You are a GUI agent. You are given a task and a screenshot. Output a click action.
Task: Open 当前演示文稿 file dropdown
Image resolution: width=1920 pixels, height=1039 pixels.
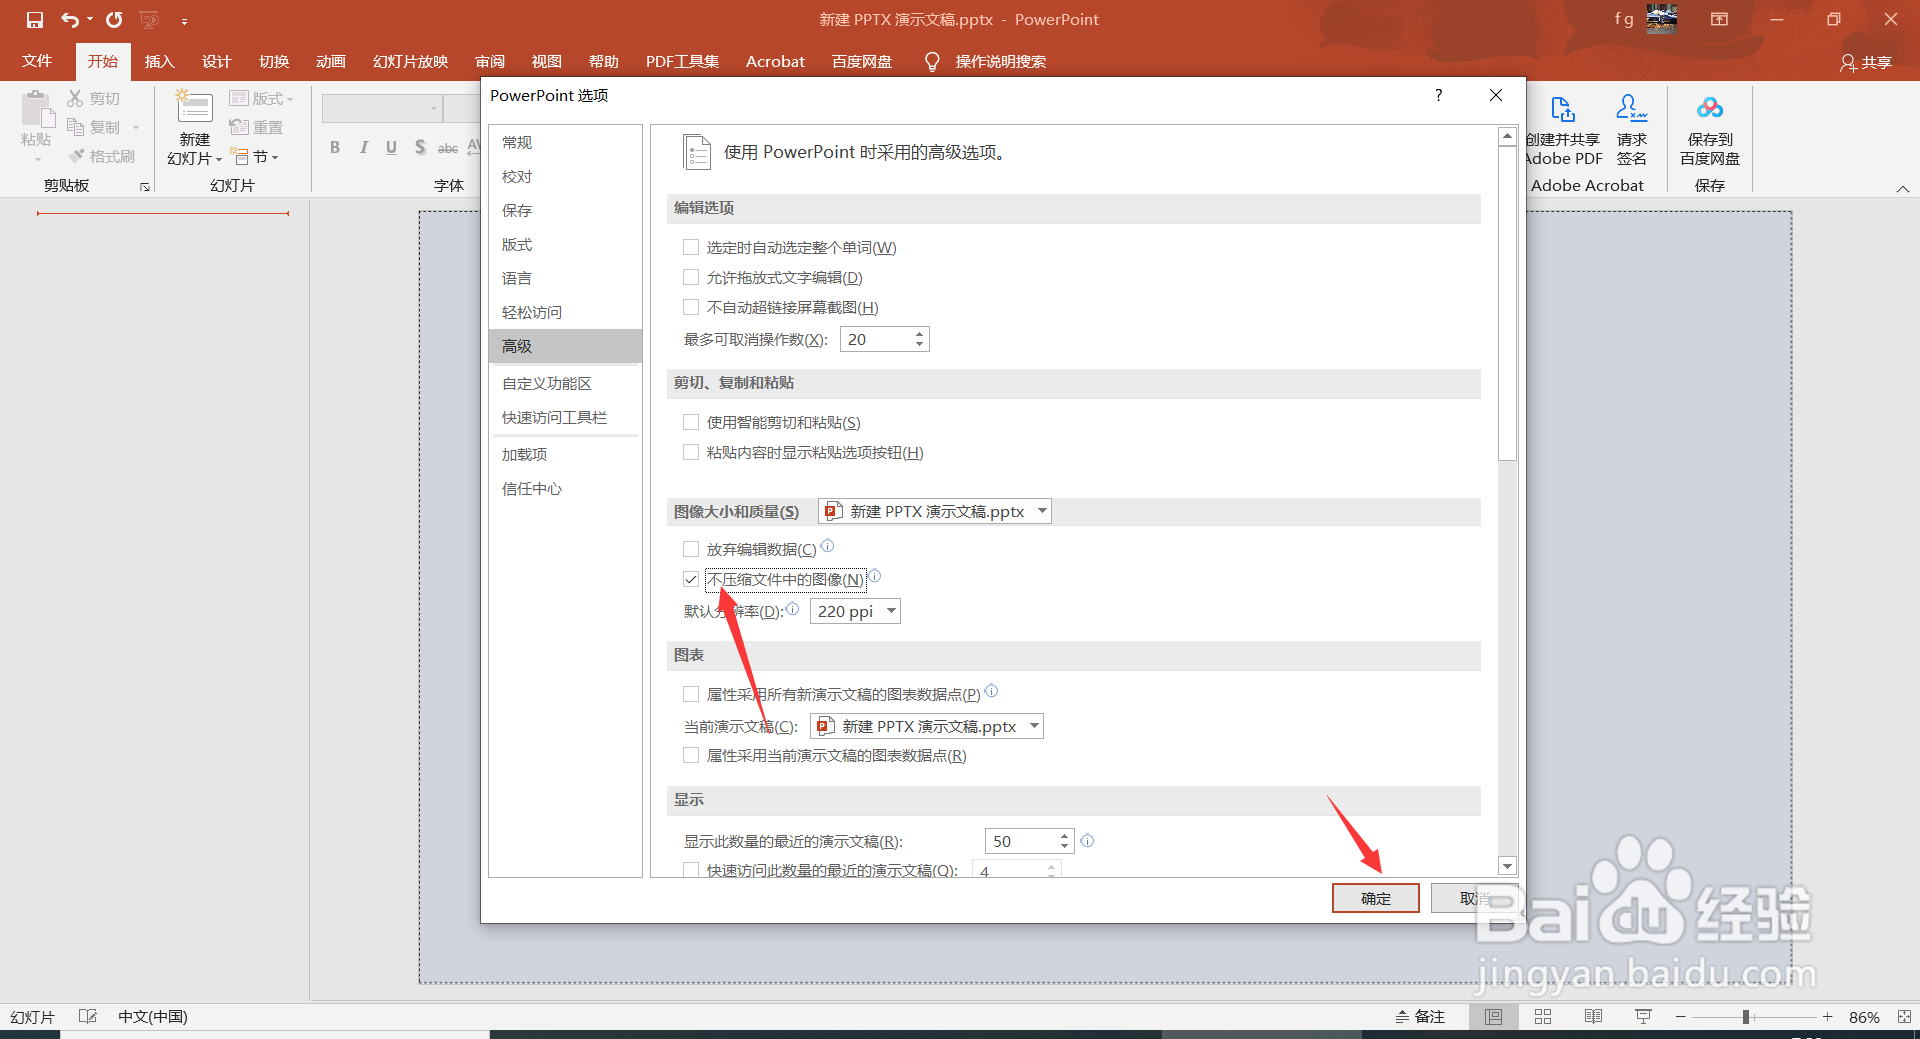[x=927, y=726]
